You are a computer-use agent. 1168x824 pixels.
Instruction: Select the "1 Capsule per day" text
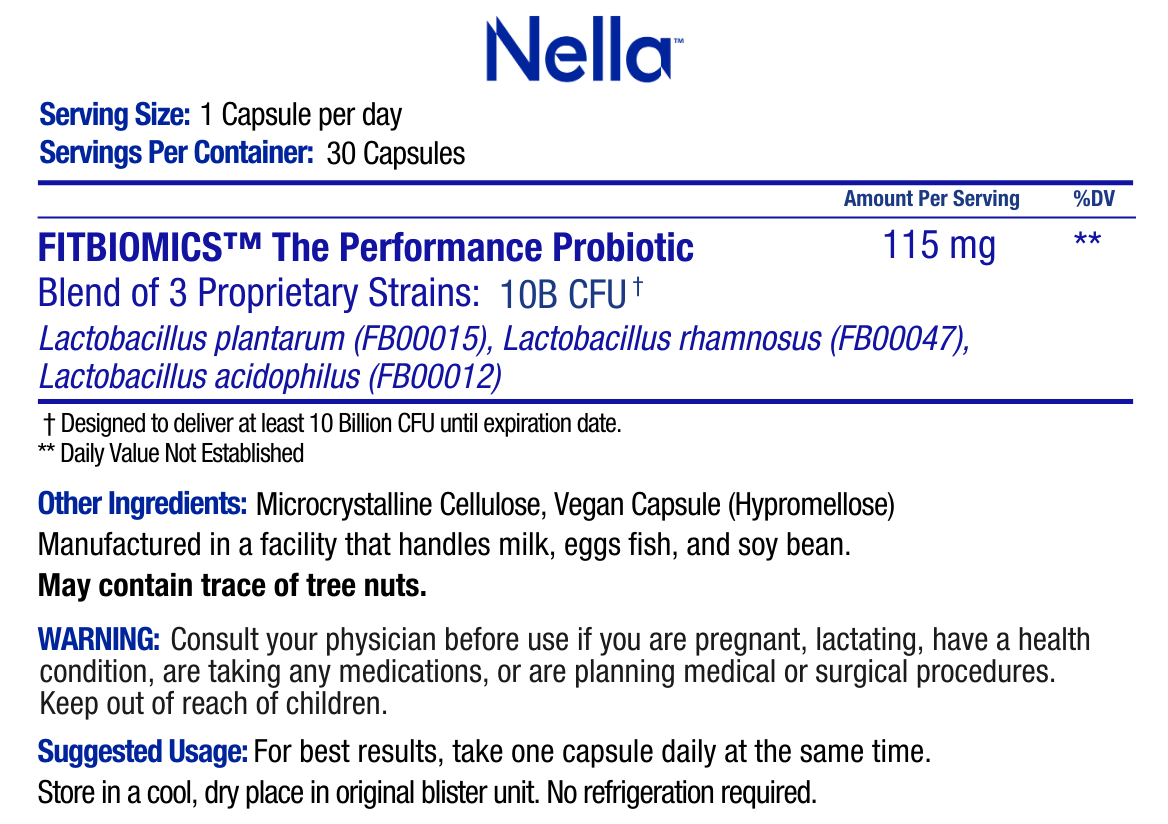[301, 116]
